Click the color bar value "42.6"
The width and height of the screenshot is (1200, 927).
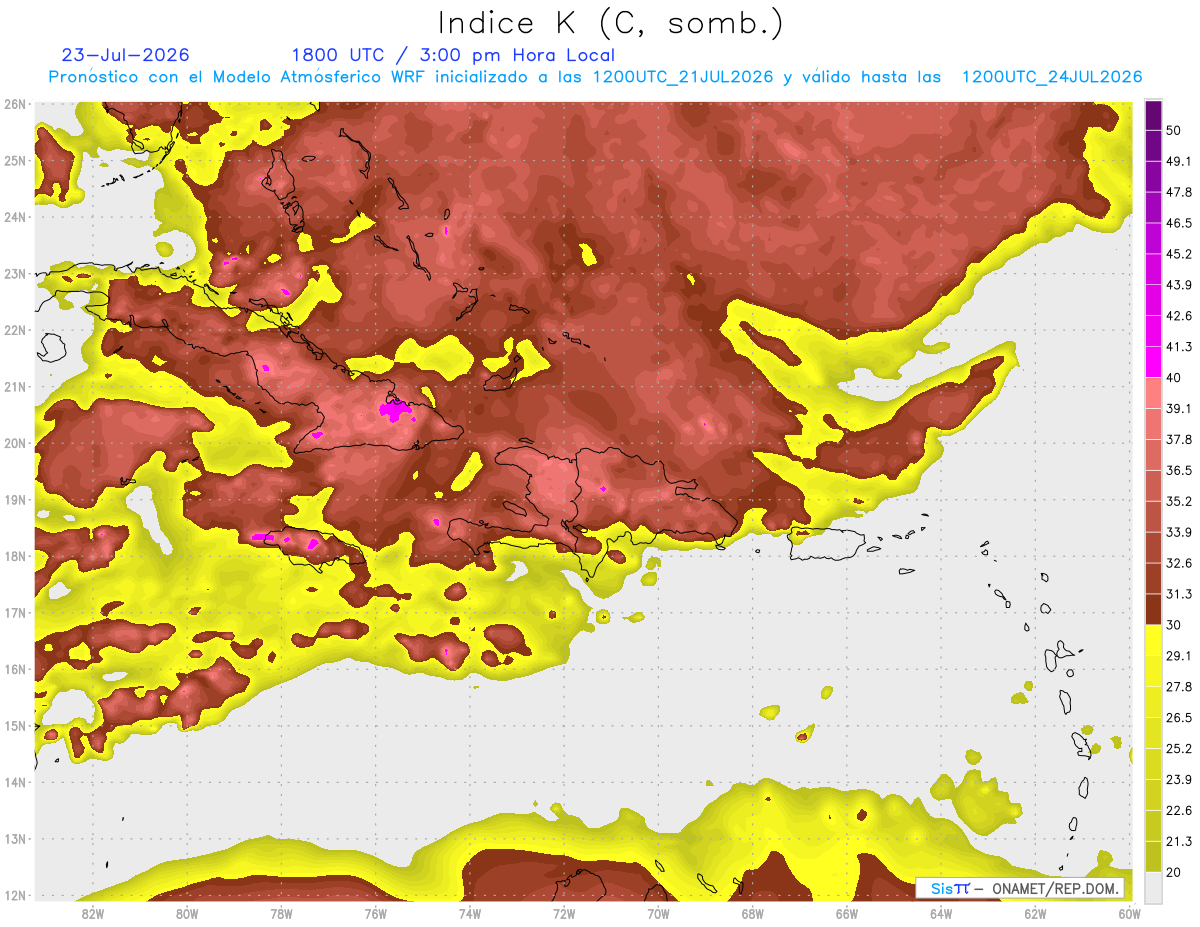click(x=1179, y=316)
